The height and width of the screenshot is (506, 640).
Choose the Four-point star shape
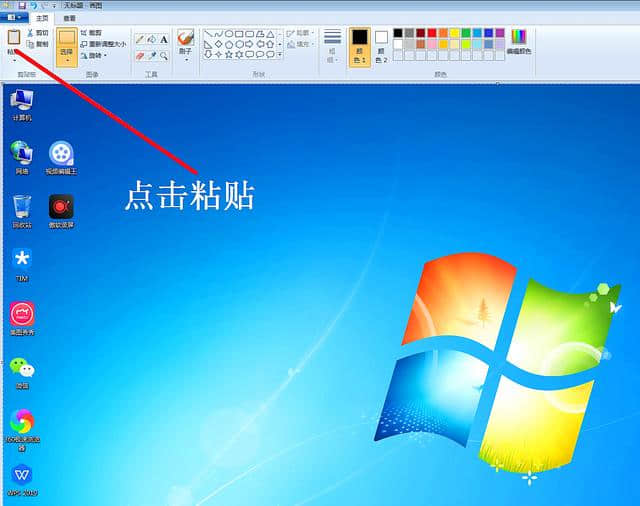219,54
